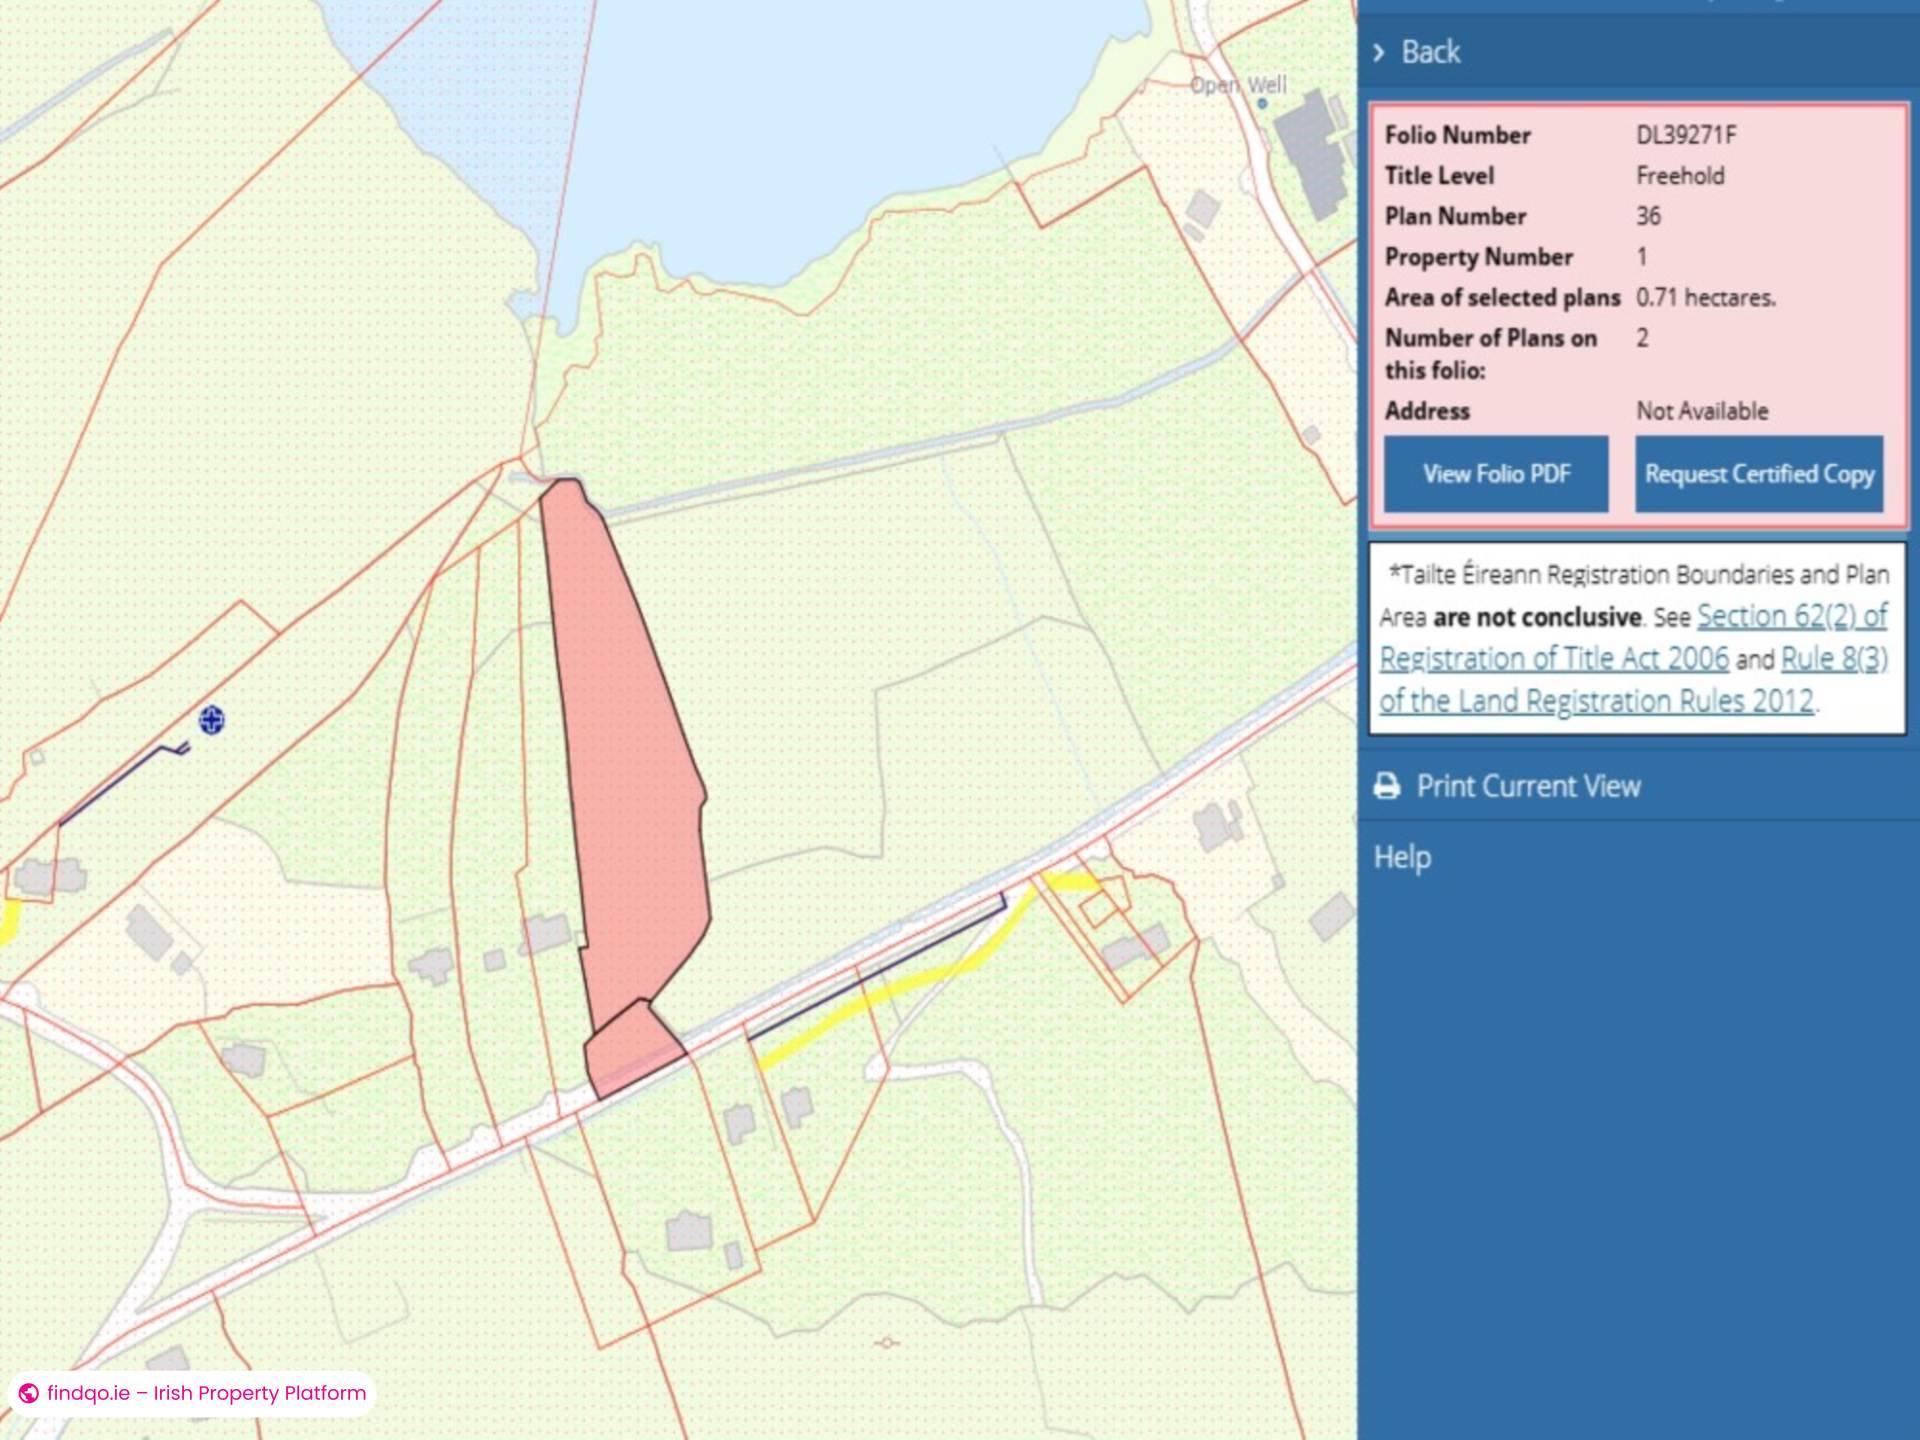Click the View Folio PDF button

1496,474
